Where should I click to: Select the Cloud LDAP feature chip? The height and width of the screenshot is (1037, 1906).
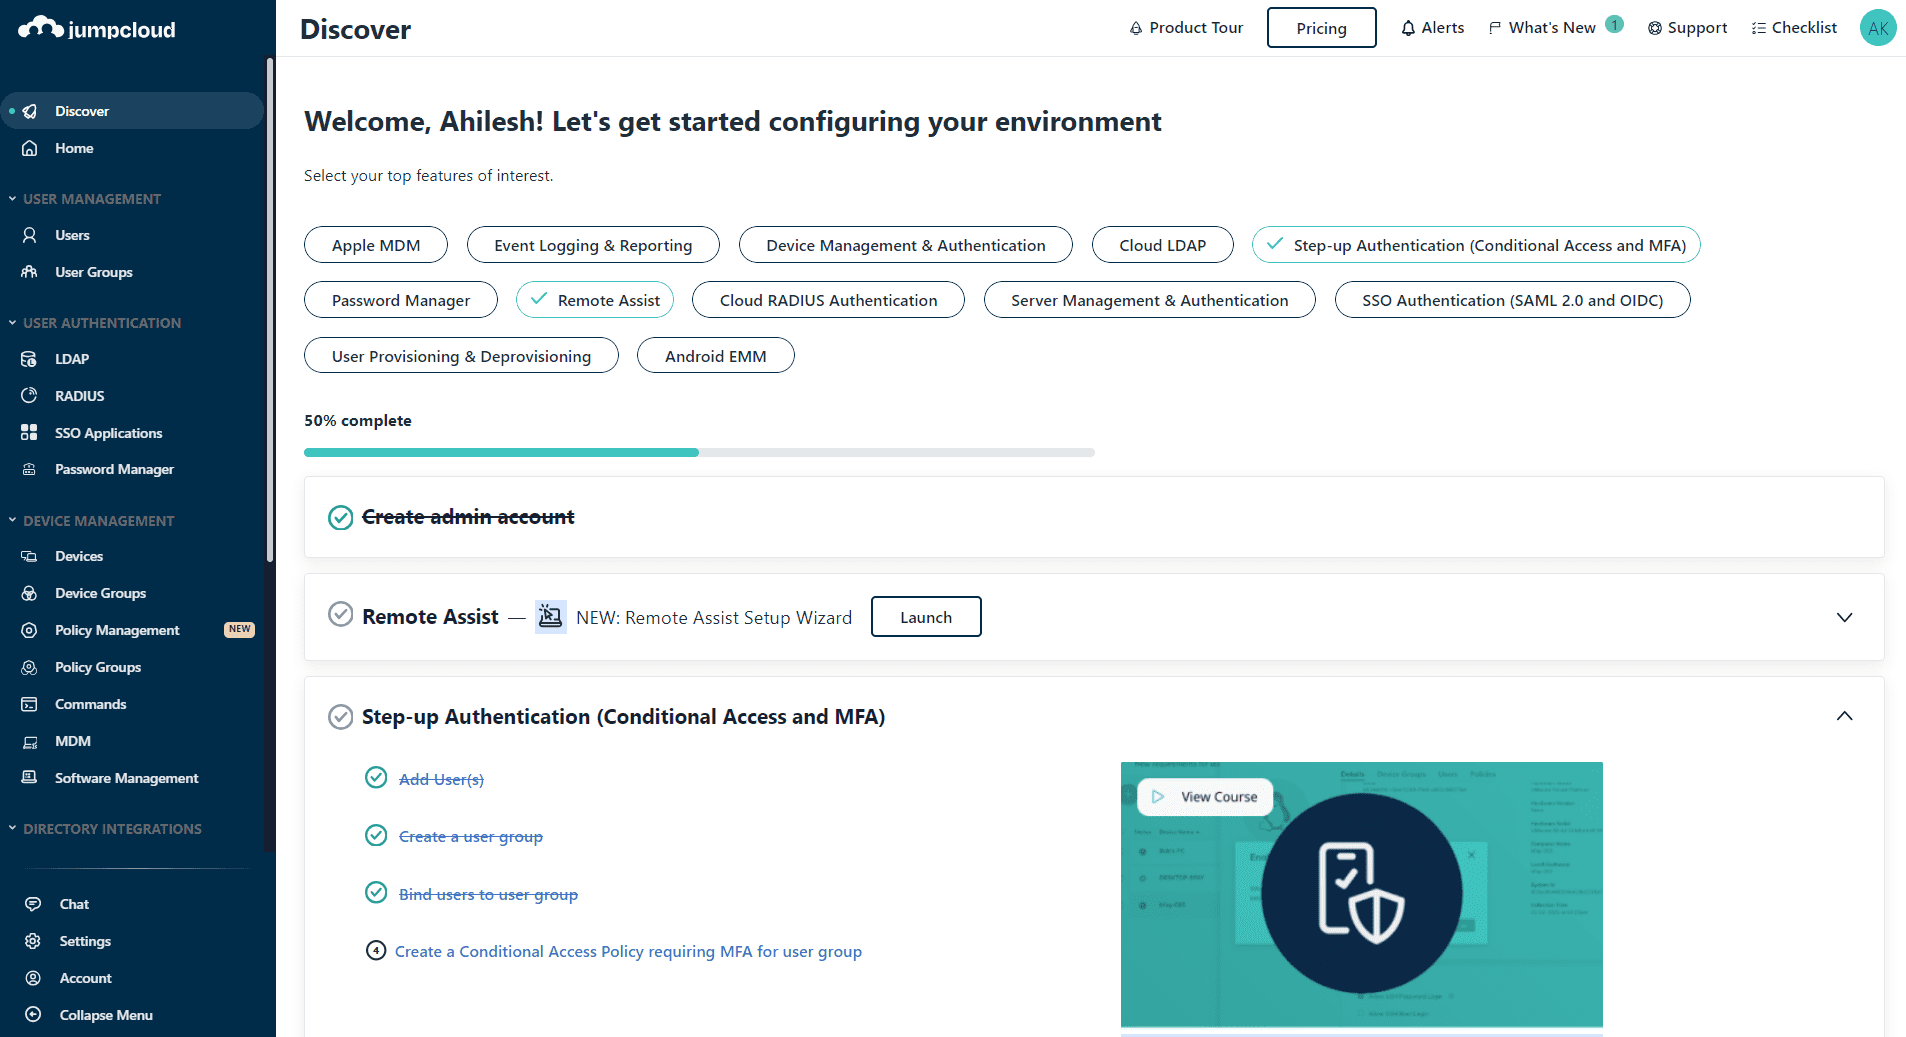[1162, 245]
